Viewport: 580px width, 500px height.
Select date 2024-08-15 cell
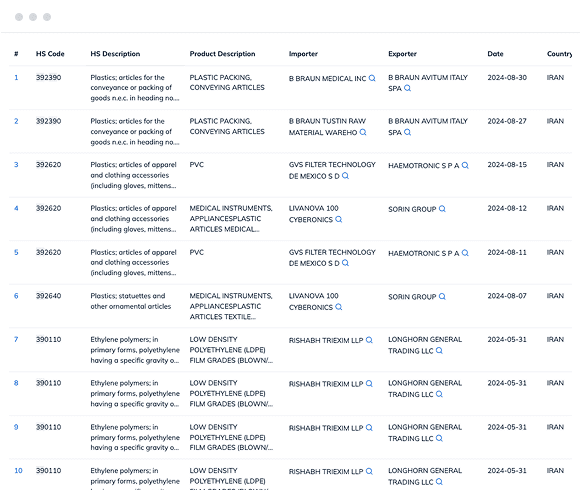pos(507,165)
